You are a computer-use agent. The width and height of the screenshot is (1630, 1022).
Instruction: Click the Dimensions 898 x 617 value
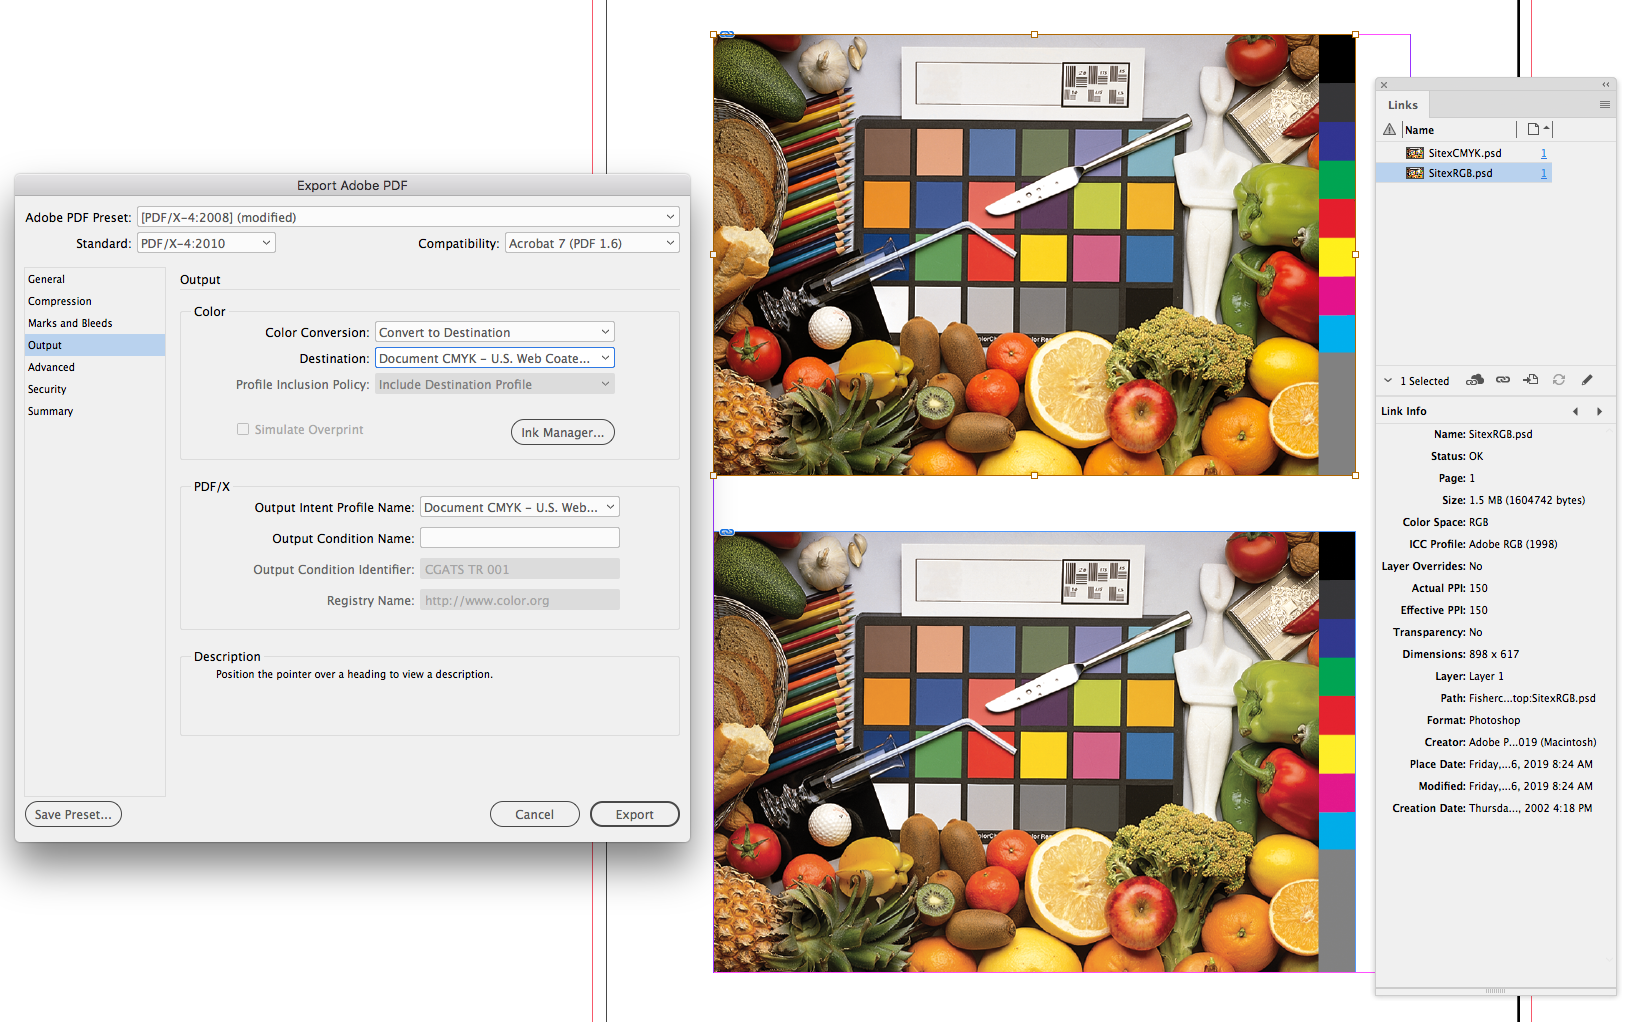click(1494, 654)
